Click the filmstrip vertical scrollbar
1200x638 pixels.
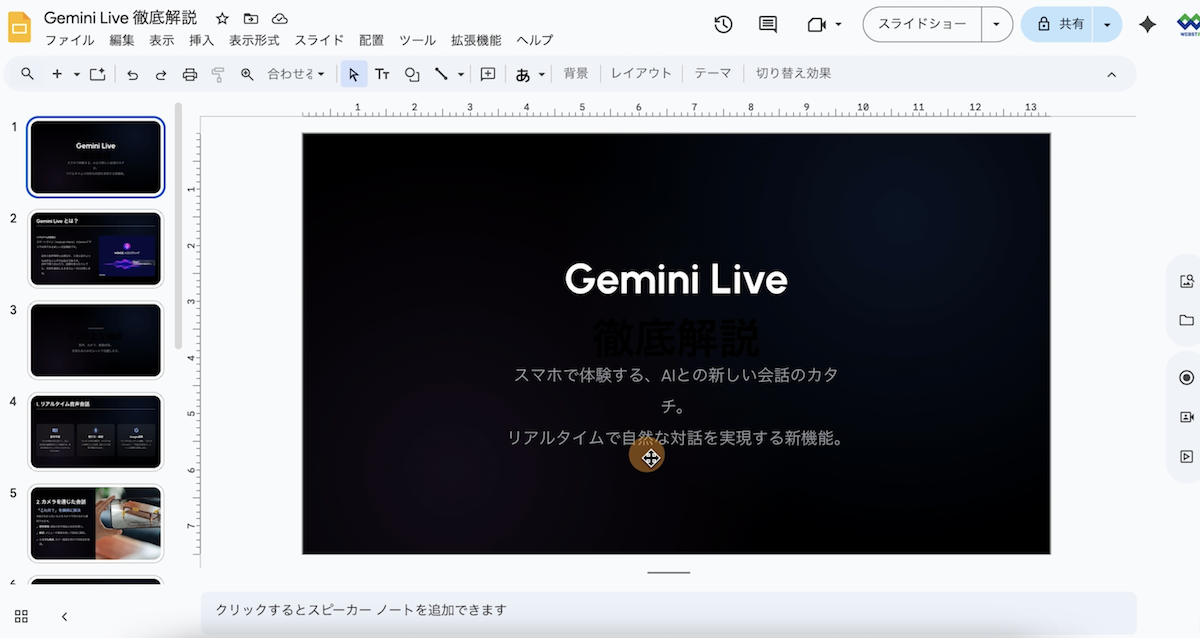178,220
